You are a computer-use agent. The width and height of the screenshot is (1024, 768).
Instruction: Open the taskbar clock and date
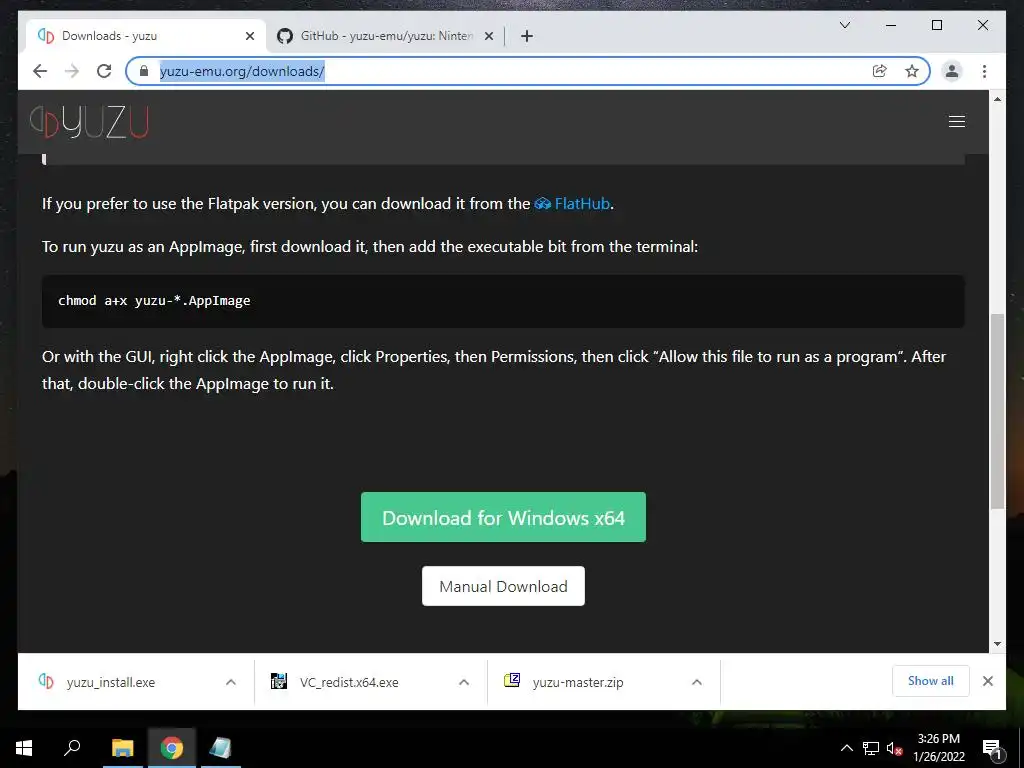(938, 748)
